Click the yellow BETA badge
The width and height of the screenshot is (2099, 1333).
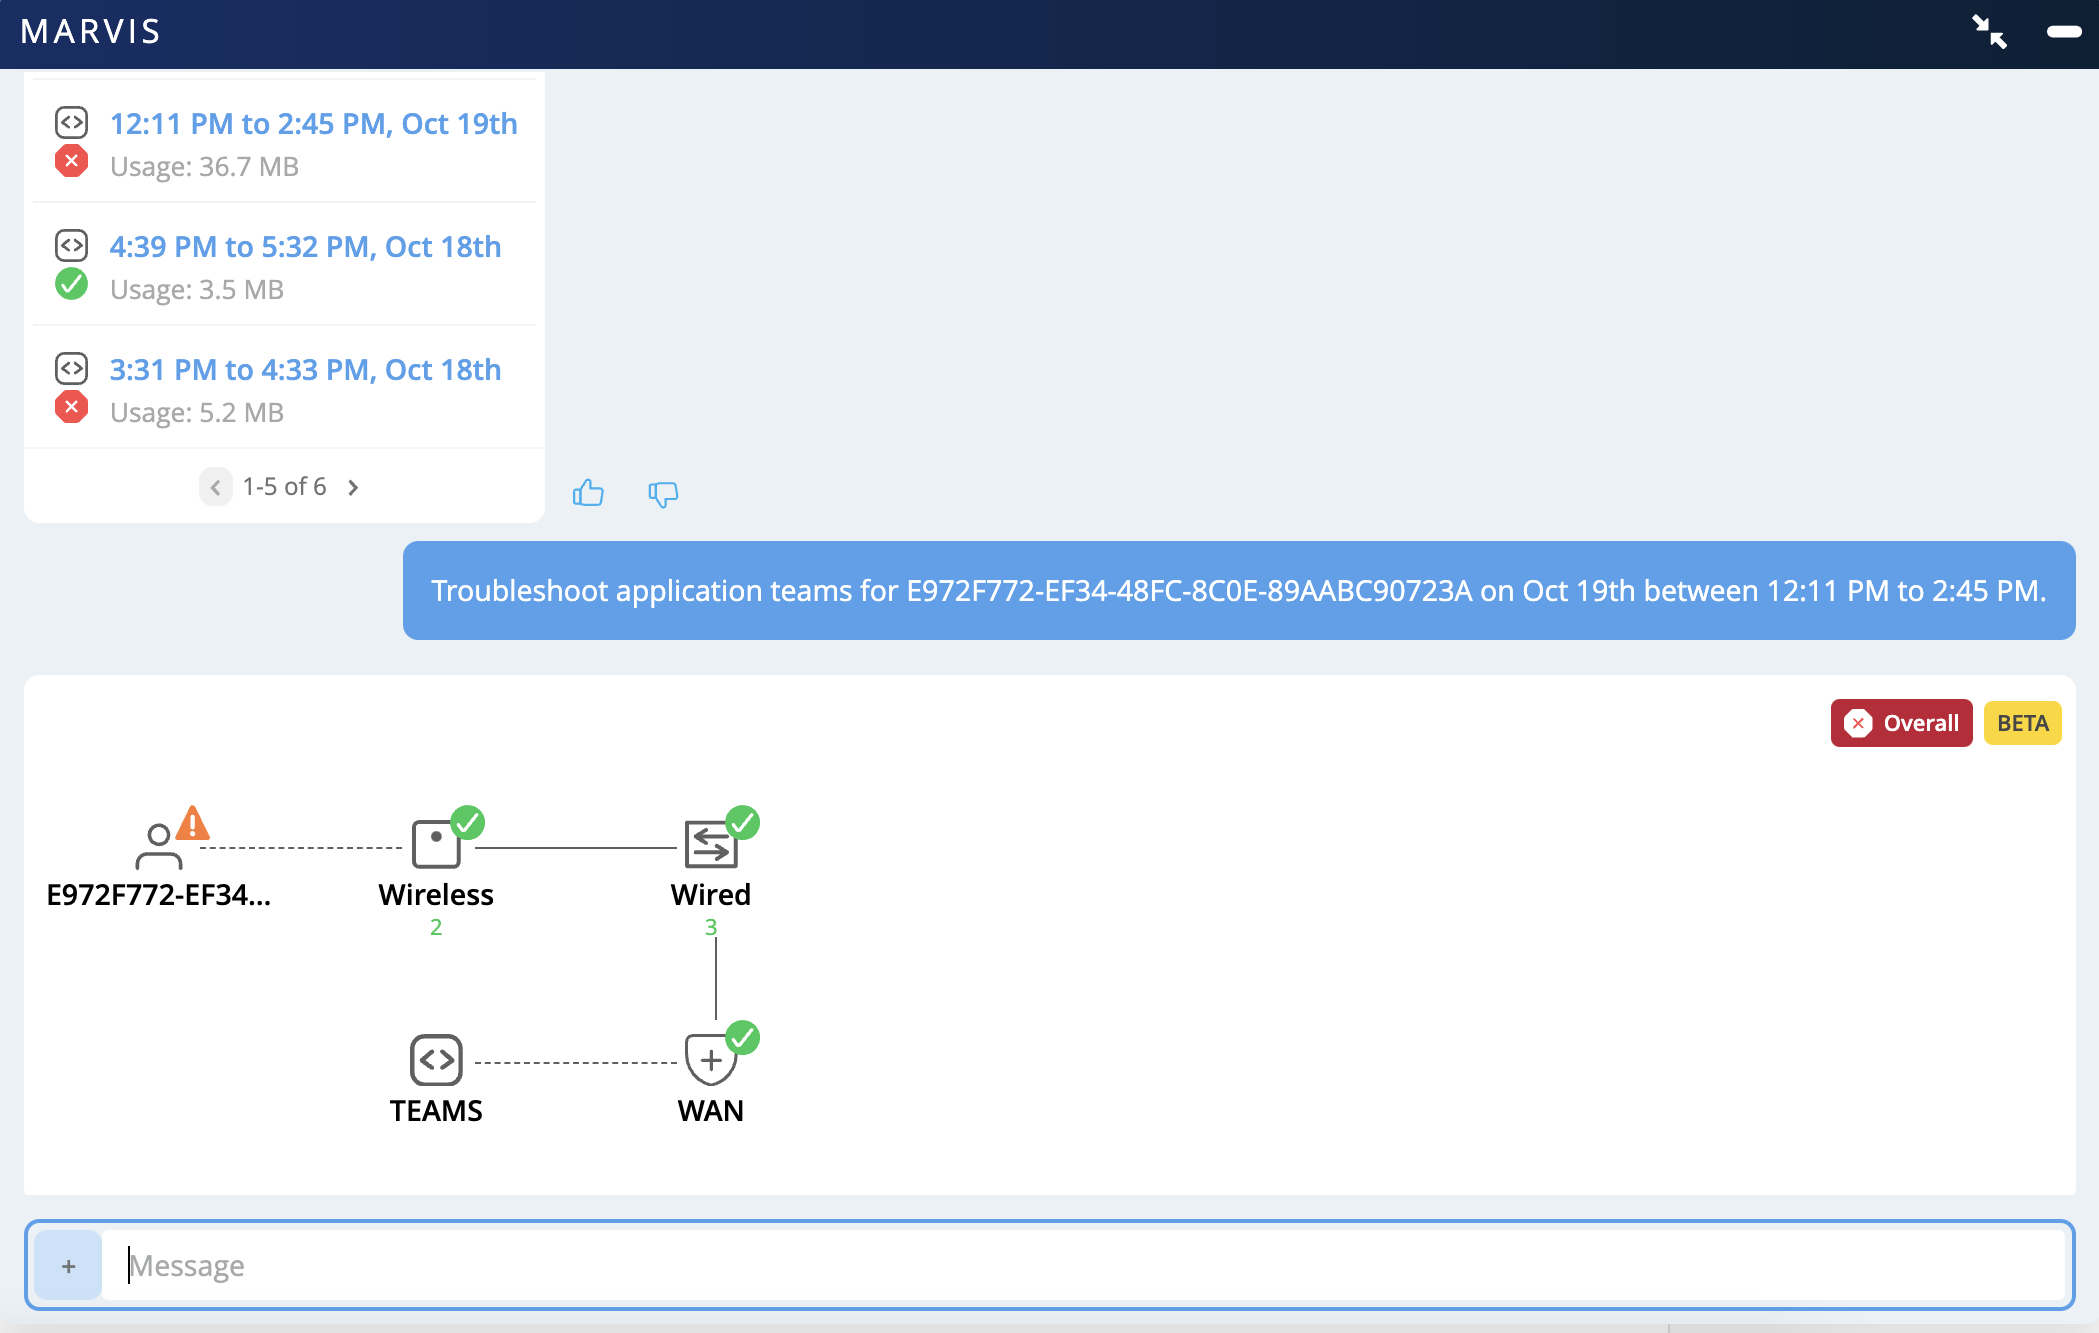(2022, 723)
